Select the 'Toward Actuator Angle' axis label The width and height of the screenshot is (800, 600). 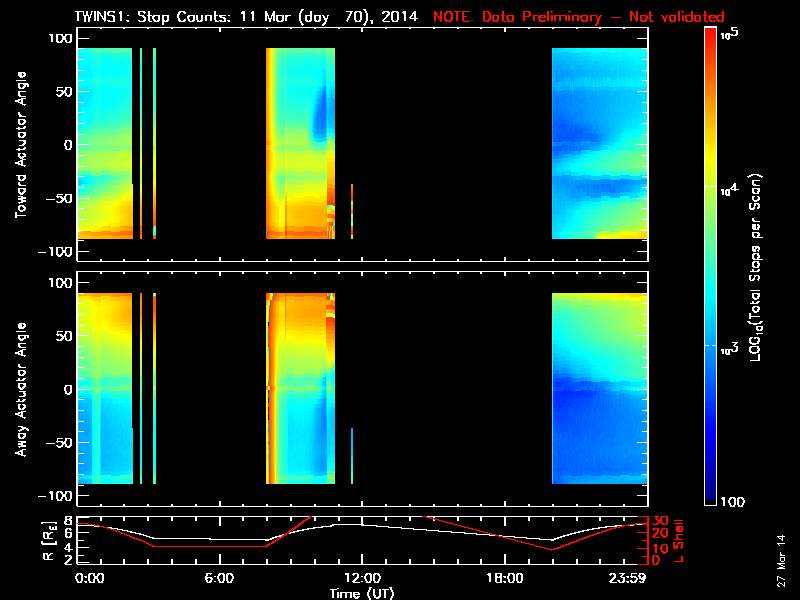pos(18,144)
